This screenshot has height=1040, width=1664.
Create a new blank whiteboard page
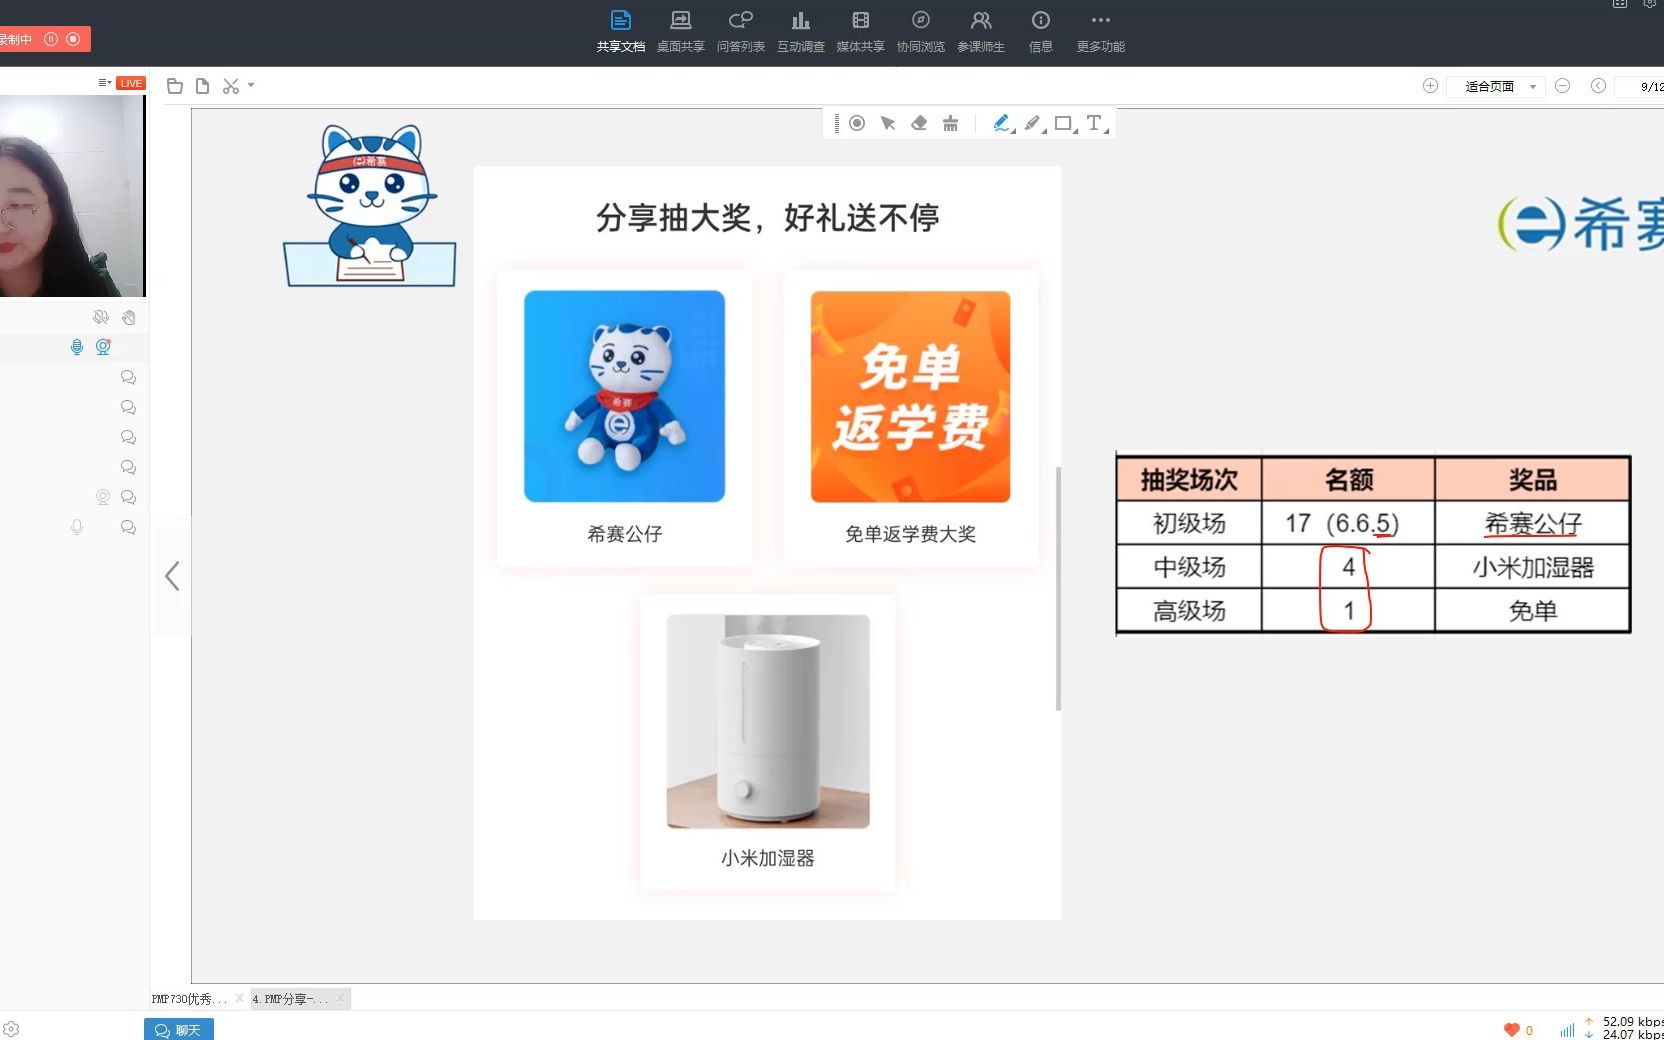click(x=203, y=86)
